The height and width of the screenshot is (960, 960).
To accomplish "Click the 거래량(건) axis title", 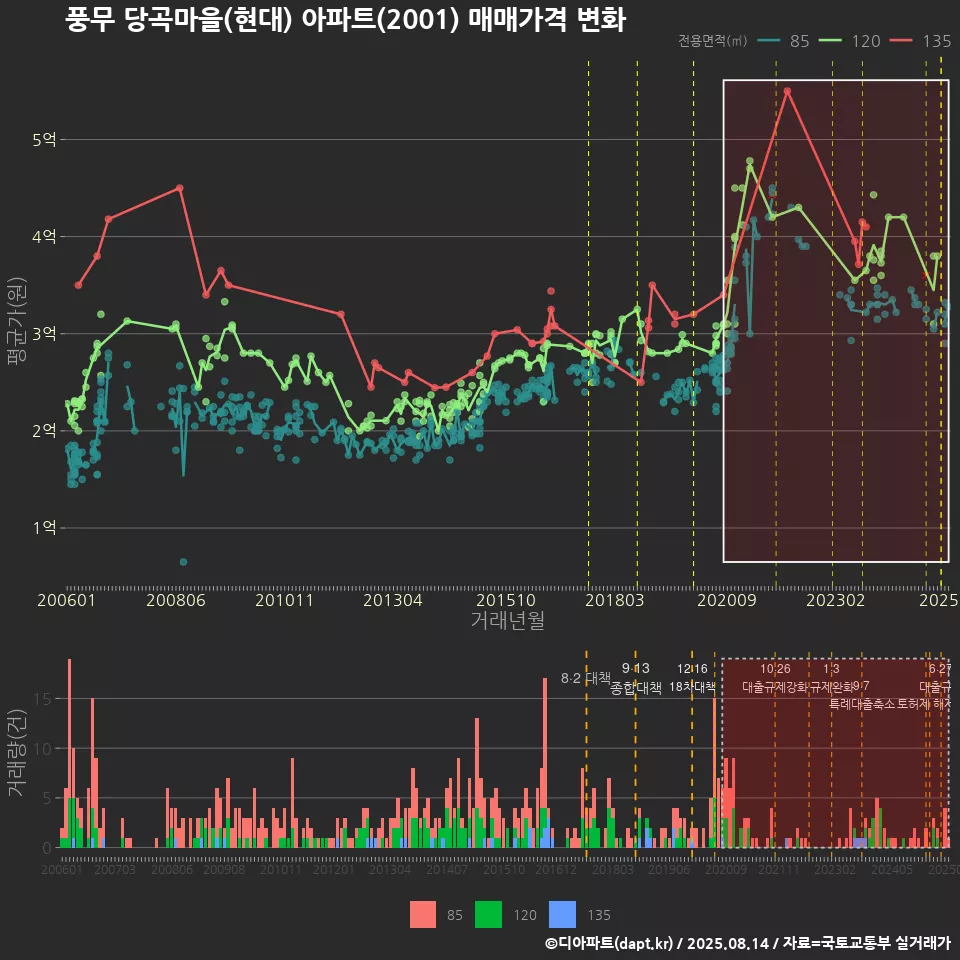I will tap(17, 752).
